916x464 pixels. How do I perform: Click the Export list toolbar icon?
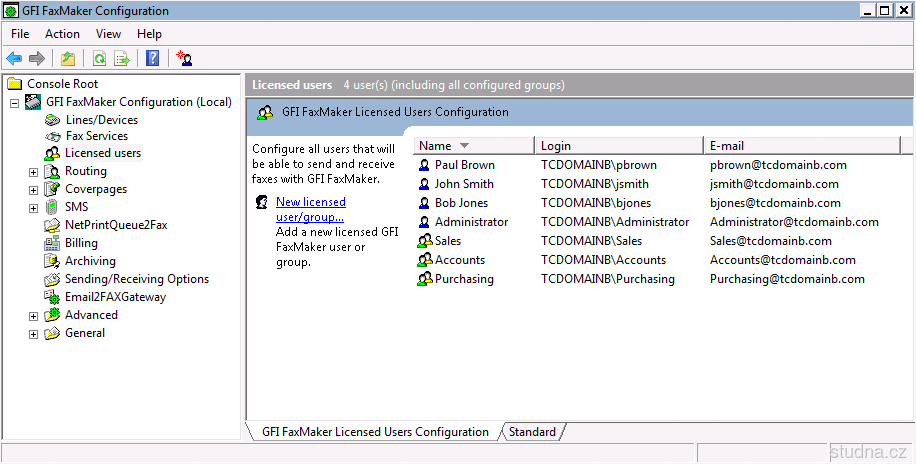point(122,59)
